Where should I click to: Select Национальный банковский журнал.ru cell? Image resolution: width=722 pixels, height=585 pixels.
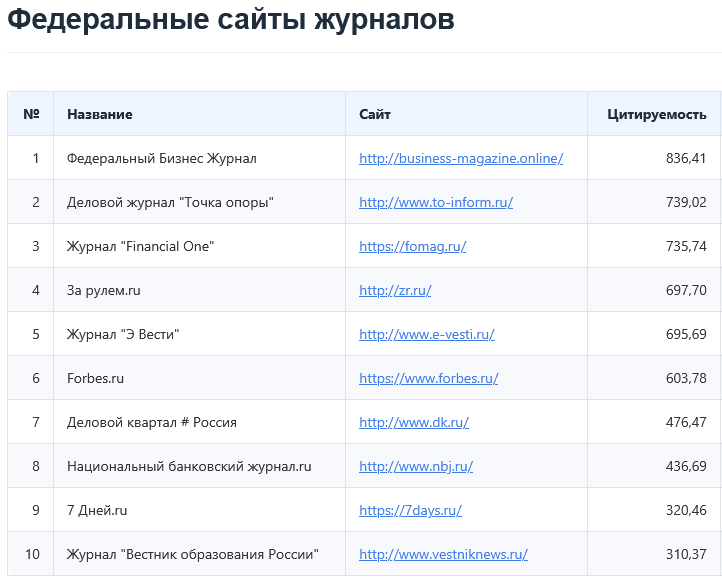click(199, 466)
